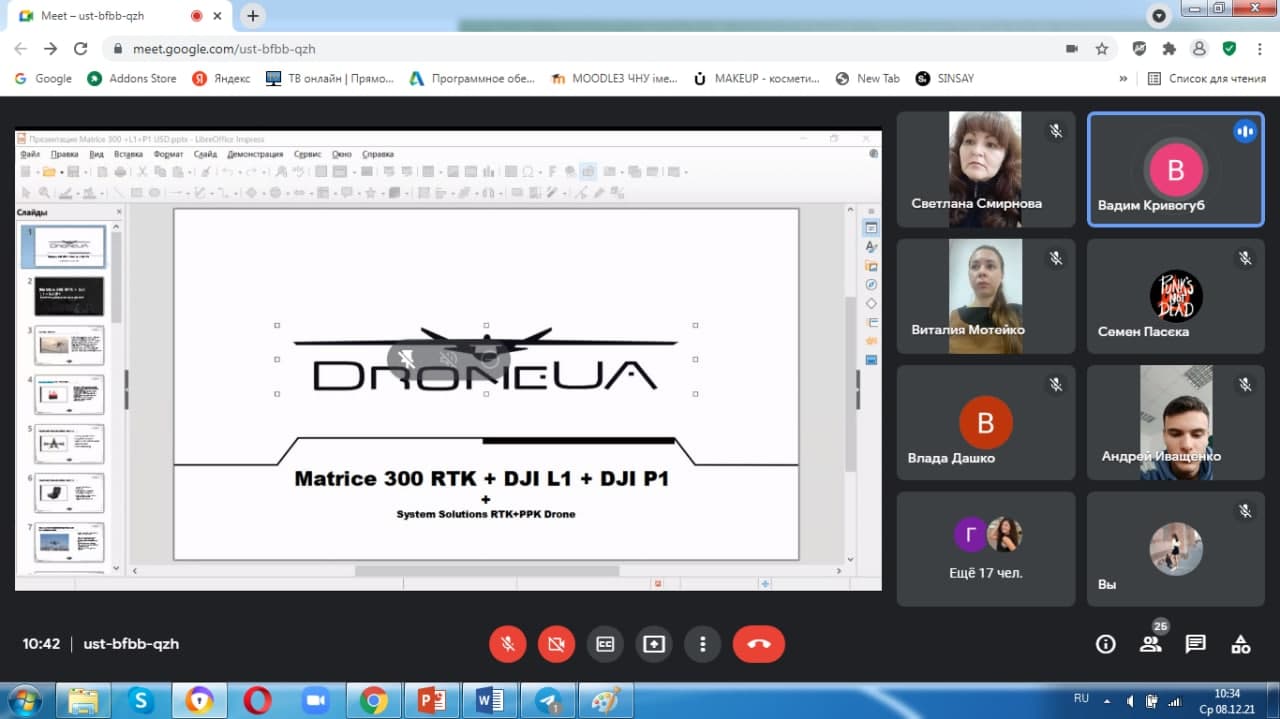Open the meeting details info panel
This screenshot has height=719, width=1280.
pyautogui.click(x=1105, y=644)
